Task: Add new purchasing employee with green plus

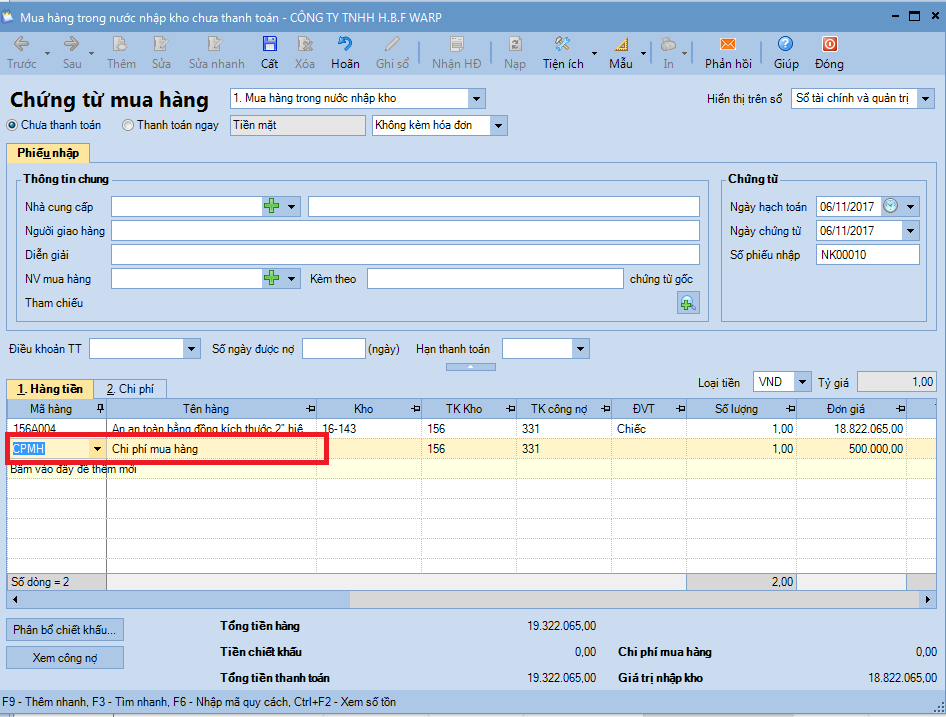Action: pos(271,278)
